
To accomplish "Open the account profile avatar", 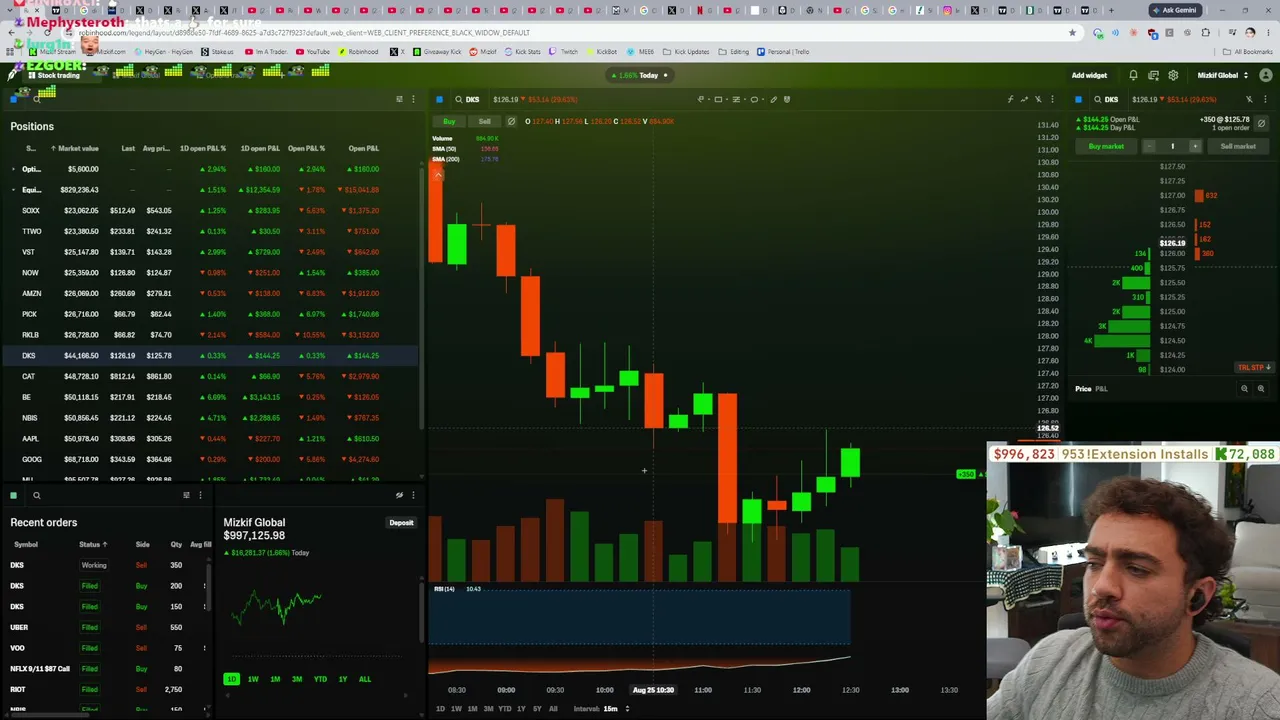I will coord(1266,75).
